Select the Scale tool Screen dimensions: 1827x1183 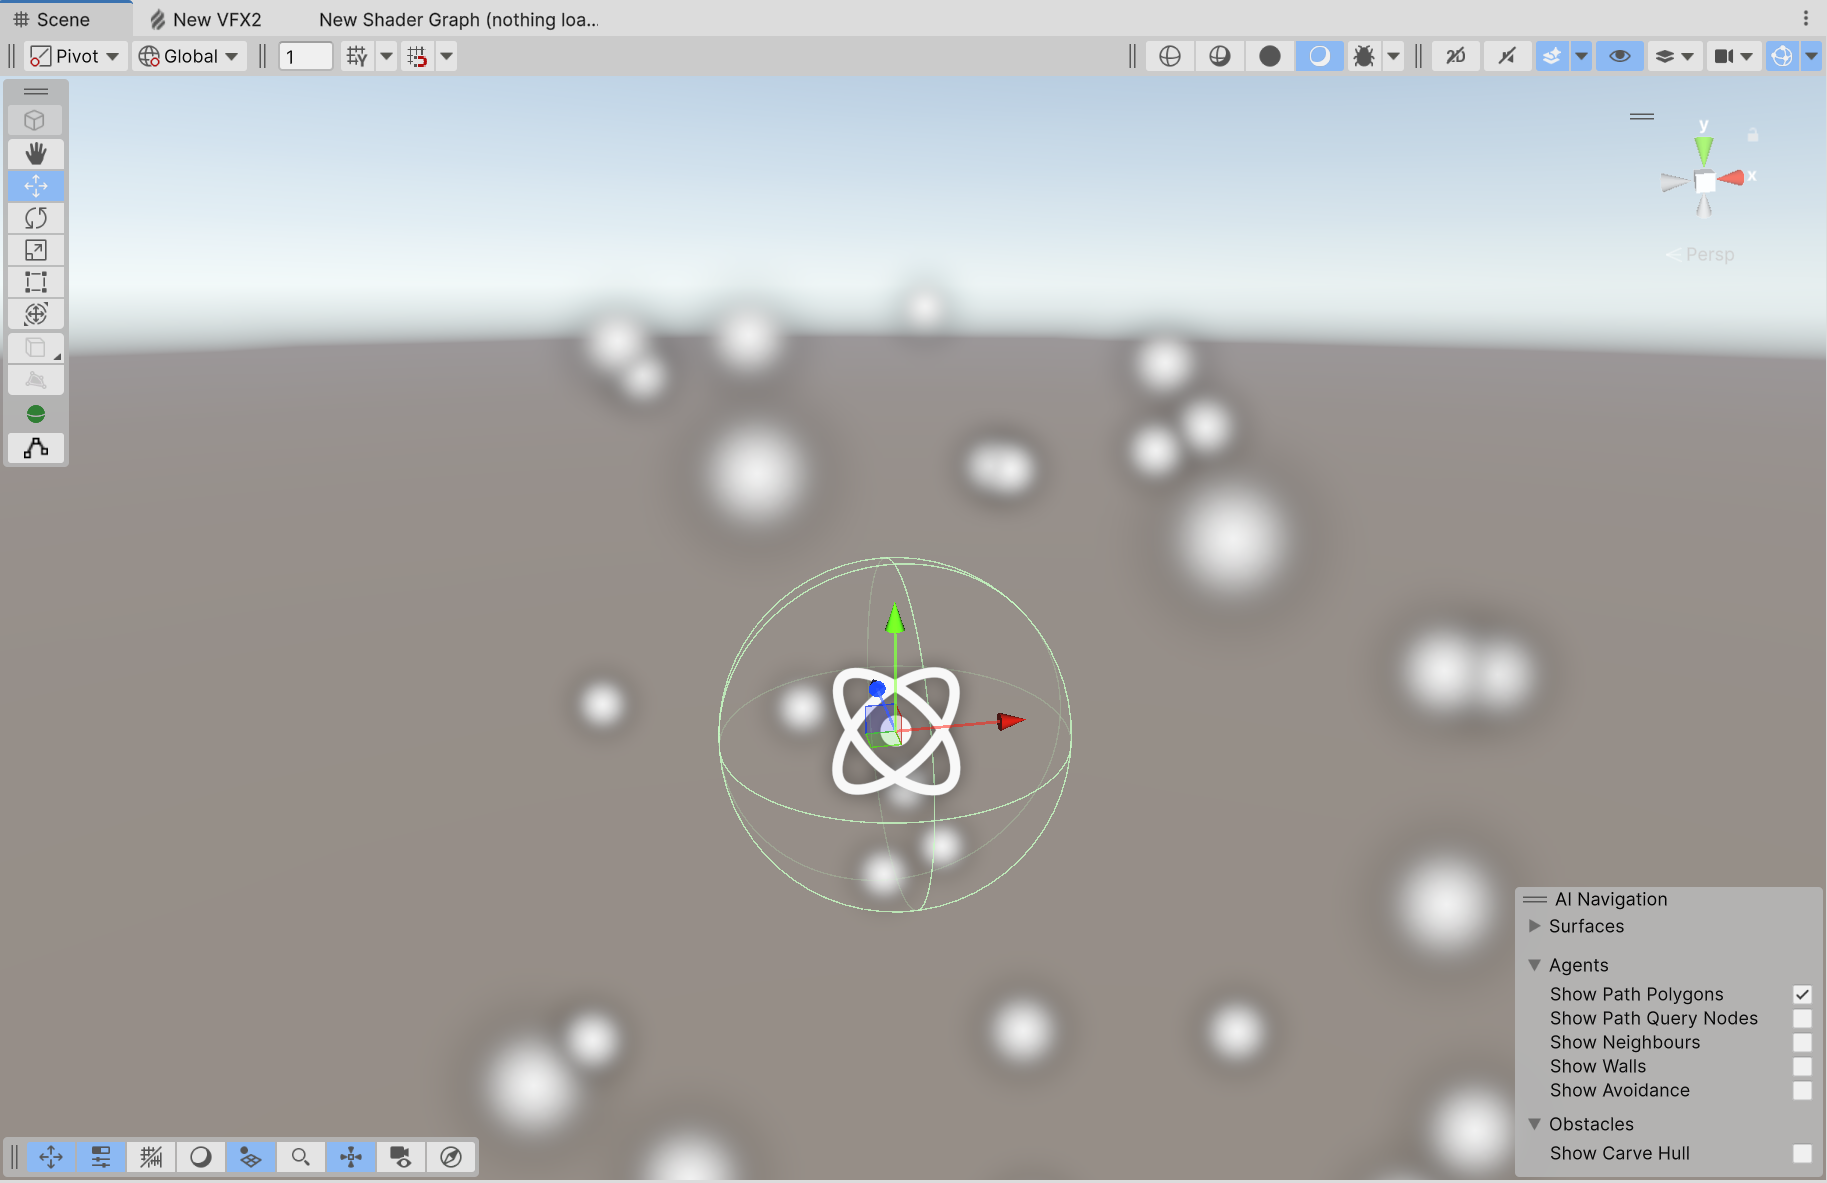[36, 250]
